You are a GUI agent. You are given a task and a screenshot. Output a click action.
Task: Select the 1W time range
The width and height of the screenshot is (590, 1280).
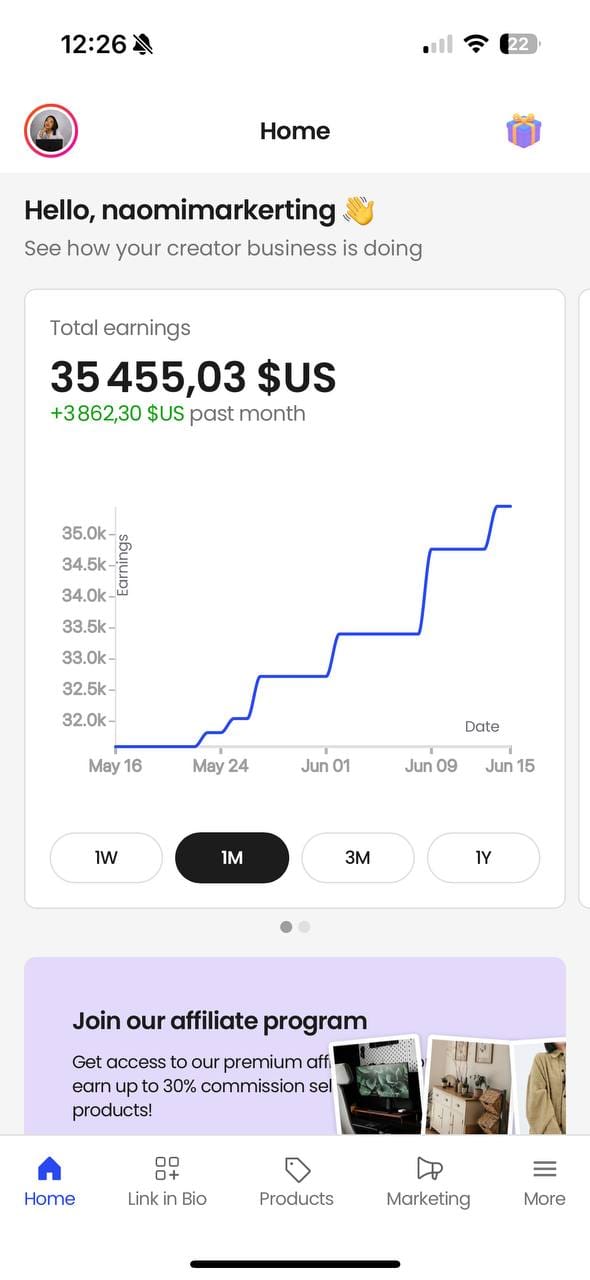[x=106, y=858]
